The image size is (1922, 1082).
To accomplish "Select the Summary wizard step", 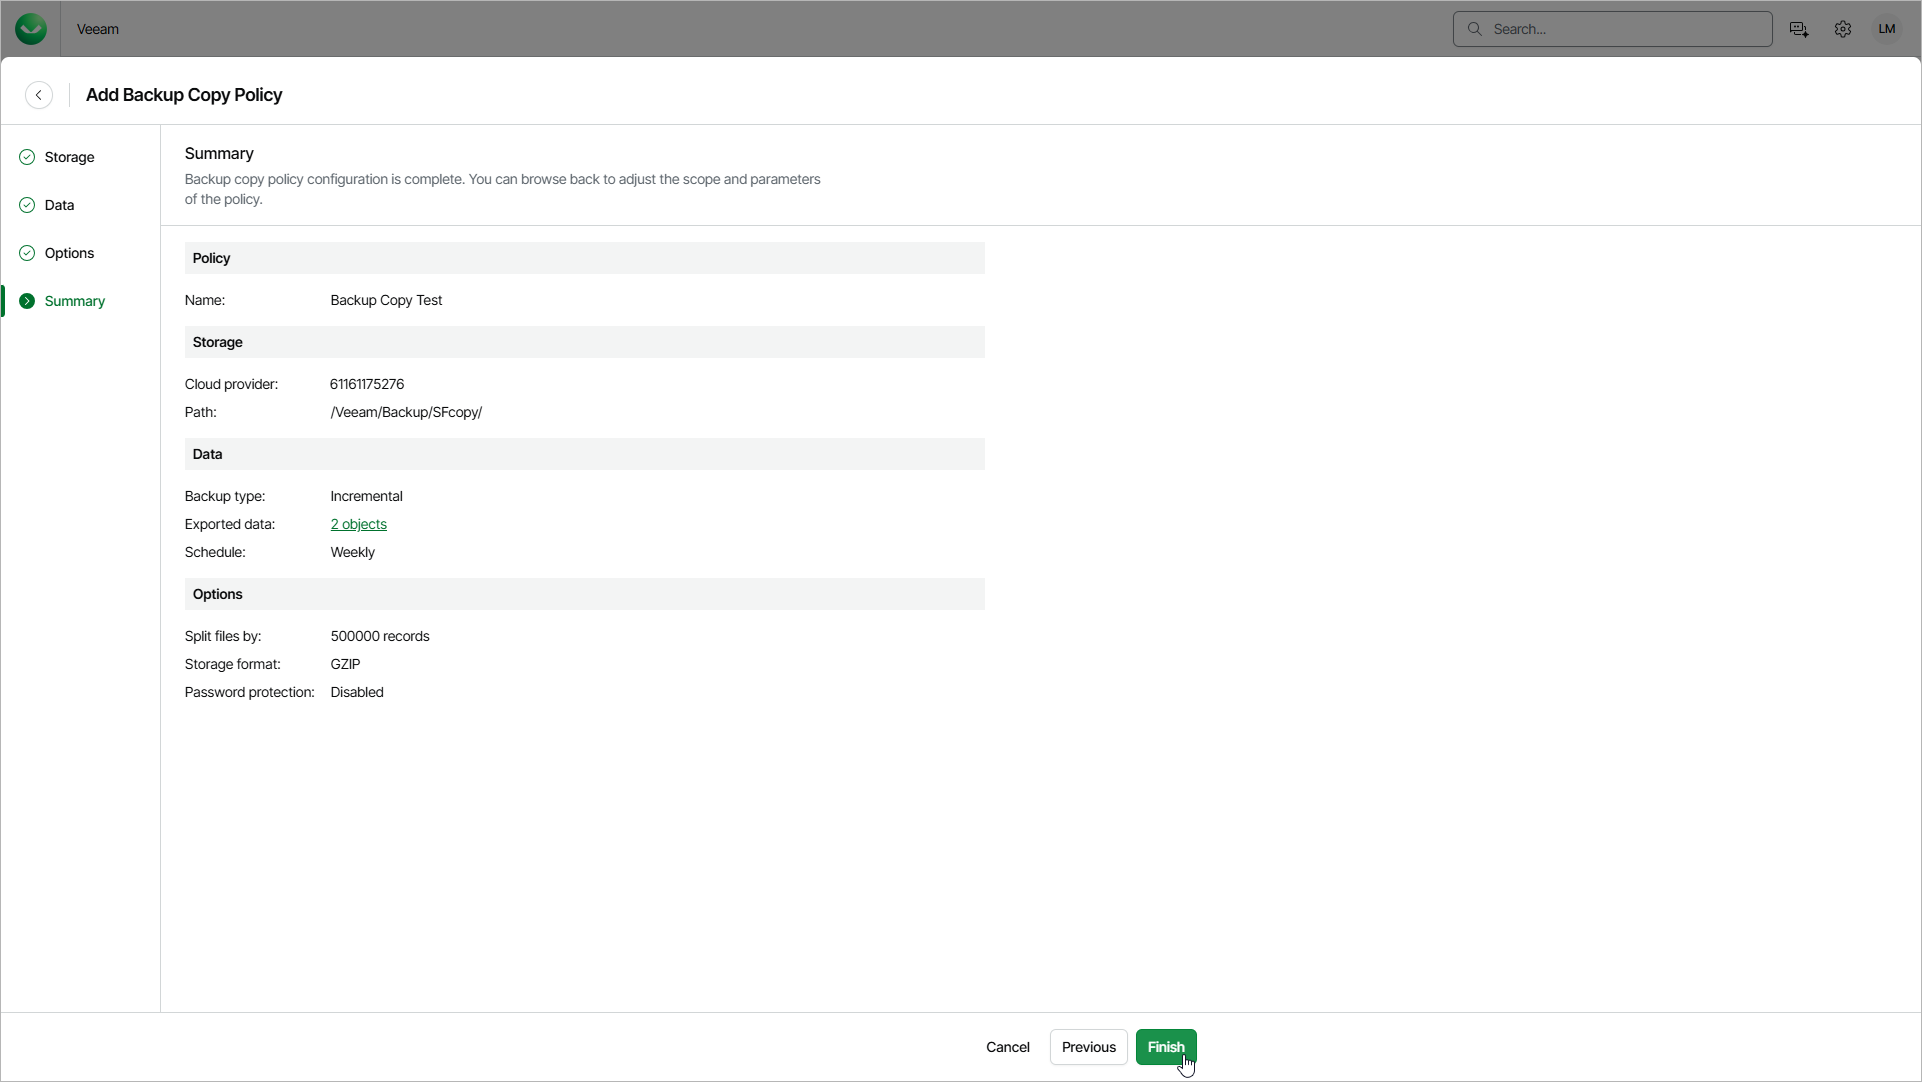I will pyautogui.click(x=74, y=301).
